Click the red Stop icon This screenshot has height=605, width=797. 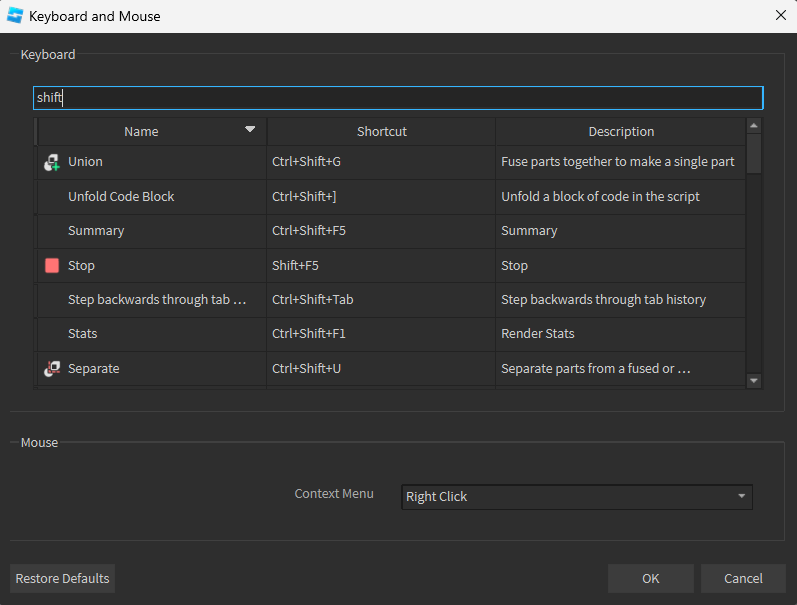click(x=52, y=265)
